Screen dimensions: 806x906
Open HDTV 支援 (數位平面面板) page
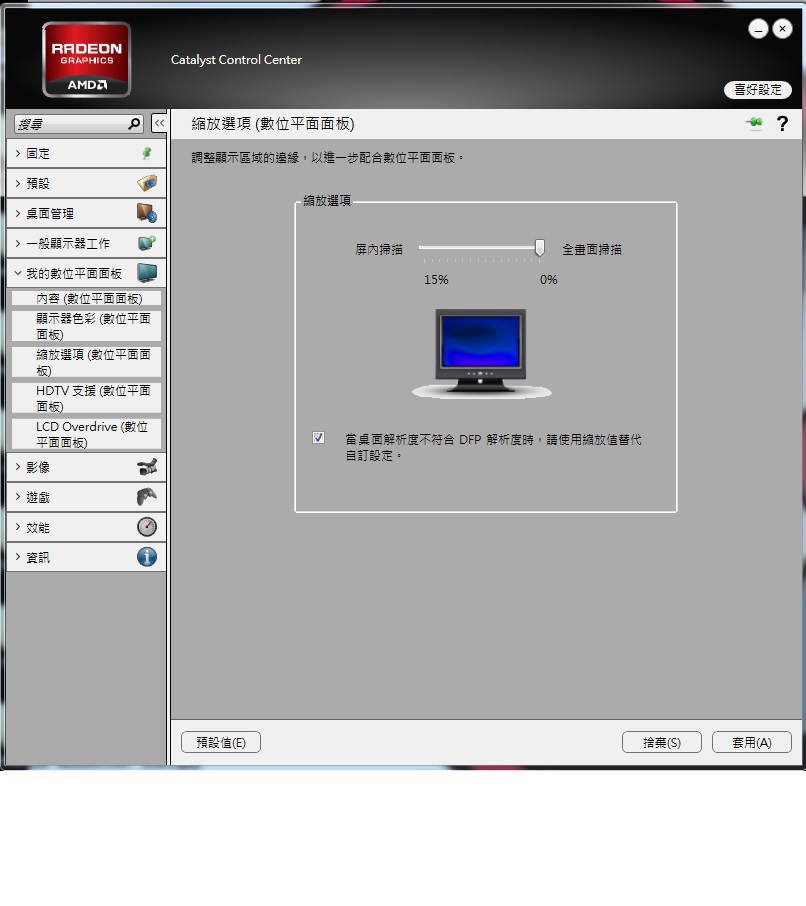coord(87,398)
